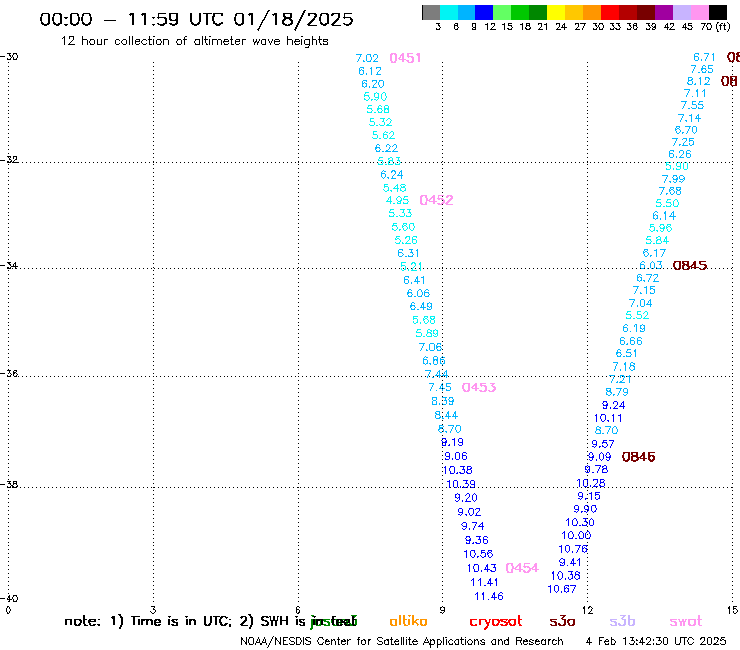
Task: Click the subtitle about altimeter wave heights
Action: pos(194,41)
